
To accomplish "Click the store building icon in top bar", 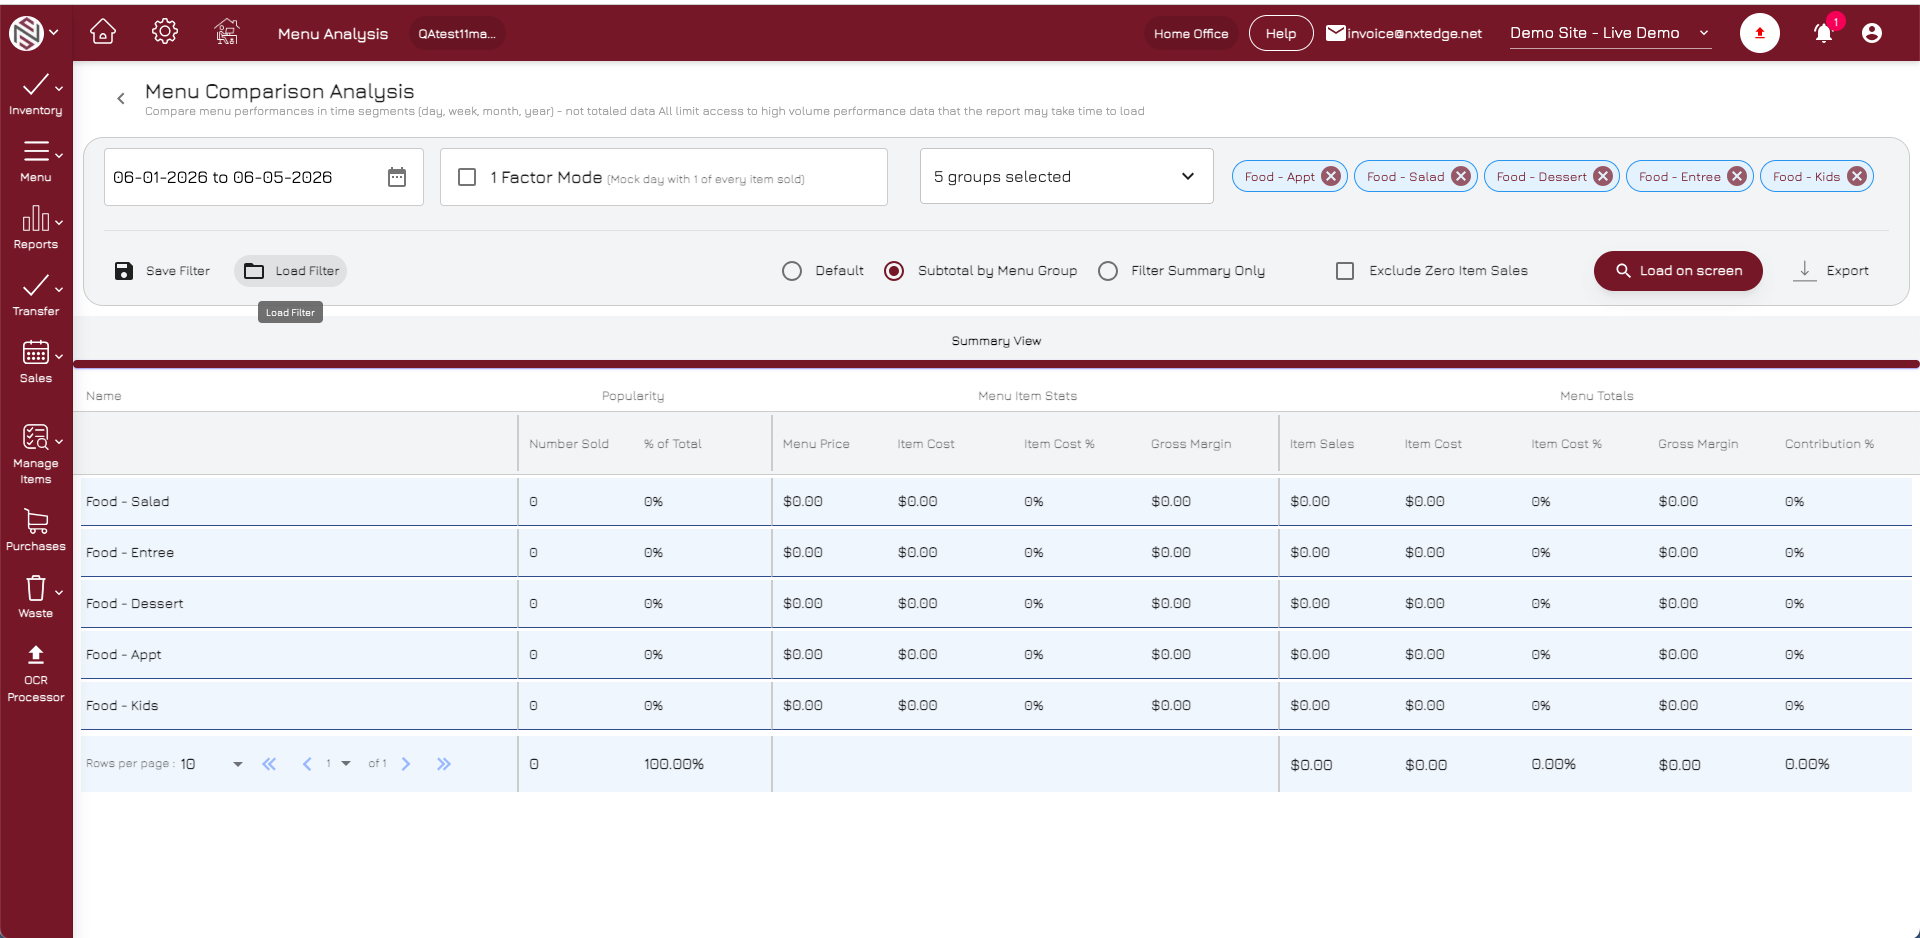I will tap(227, 32).
